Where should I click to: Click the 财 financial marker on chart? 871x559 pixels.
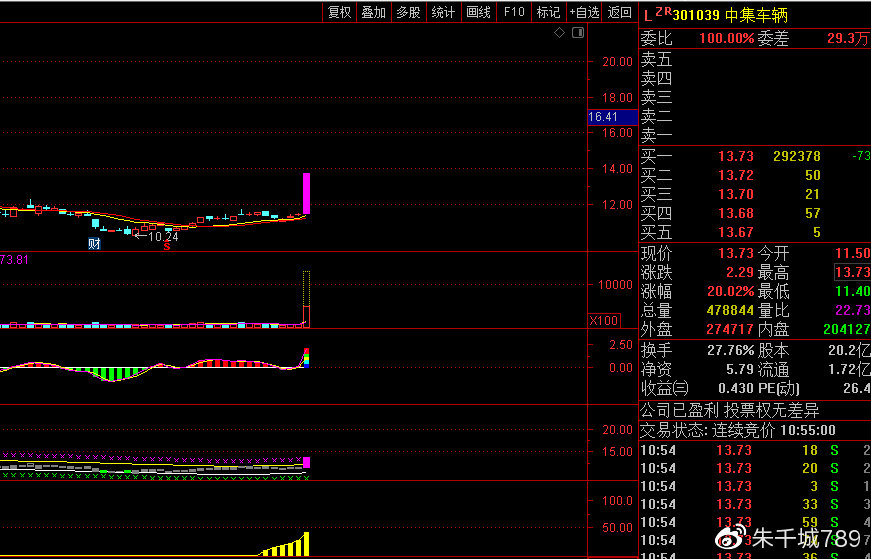pyautogui.click(x=94, y=243)
